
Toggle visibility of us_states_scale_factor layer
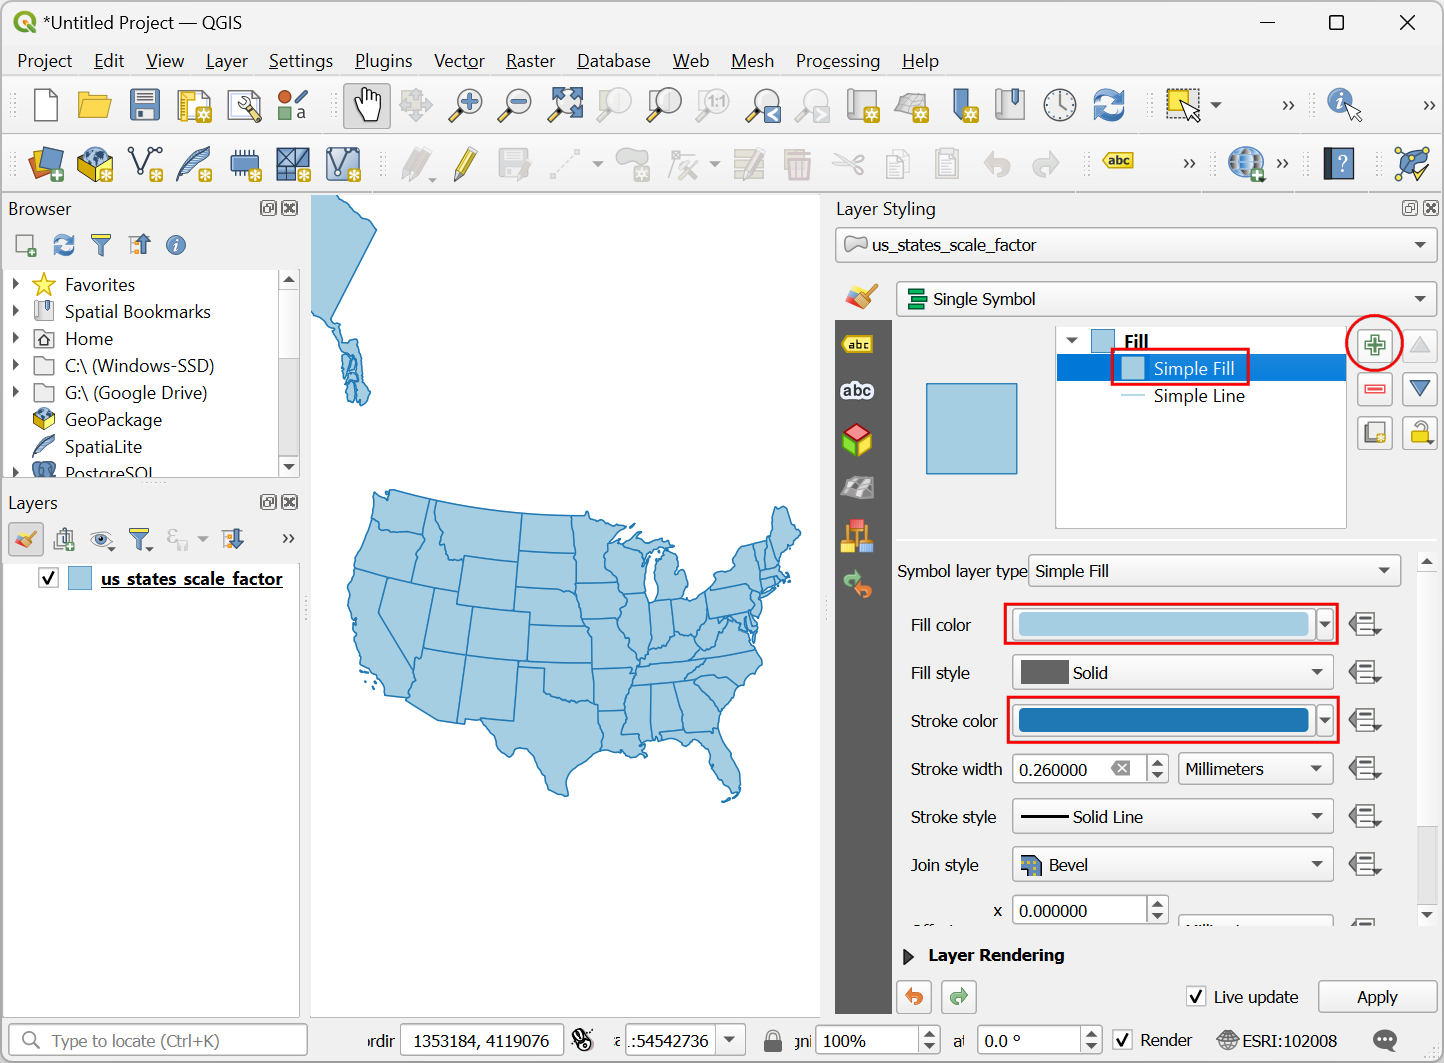click(48, 578)
